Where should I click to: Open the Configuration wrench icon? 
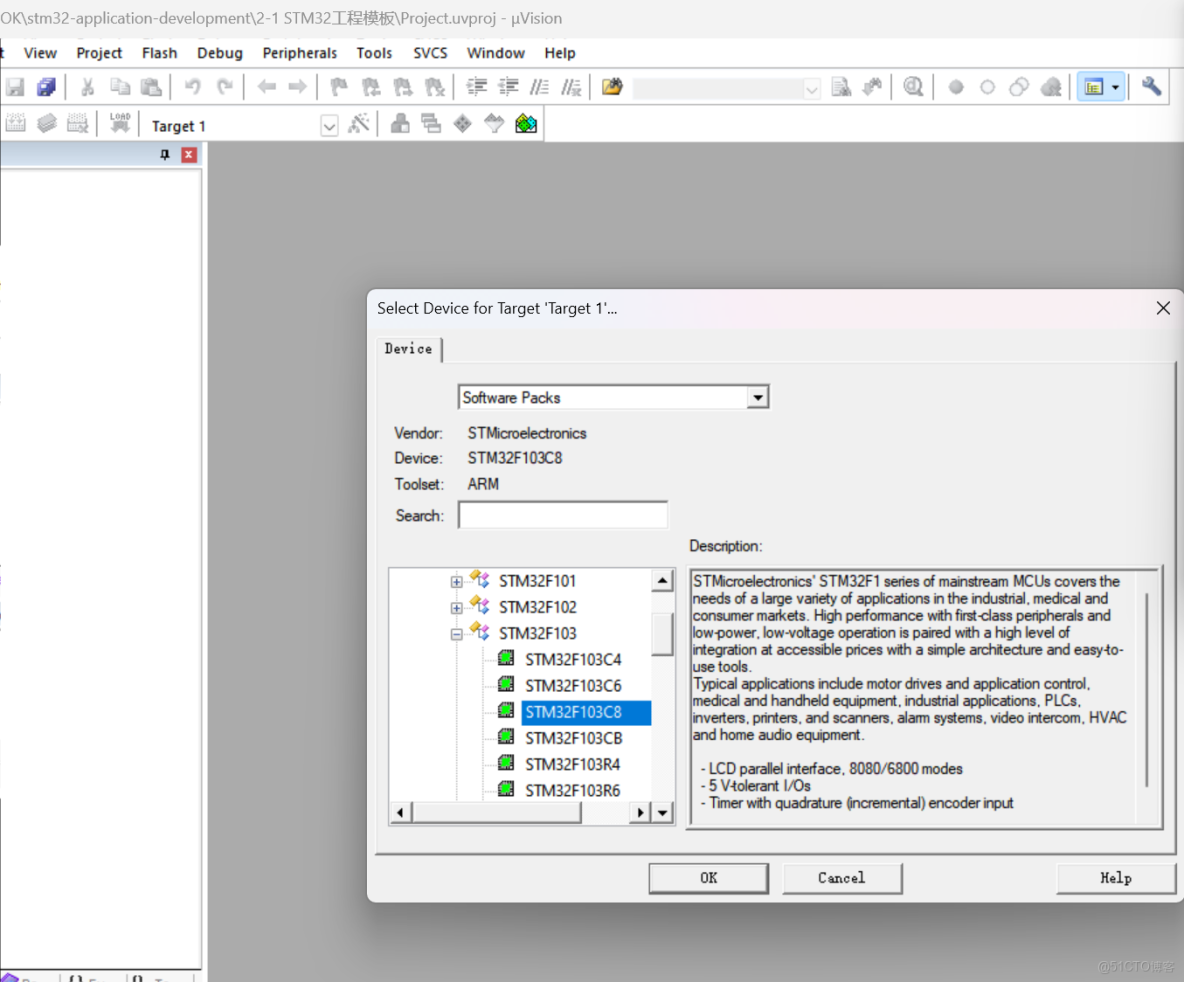1151,88
